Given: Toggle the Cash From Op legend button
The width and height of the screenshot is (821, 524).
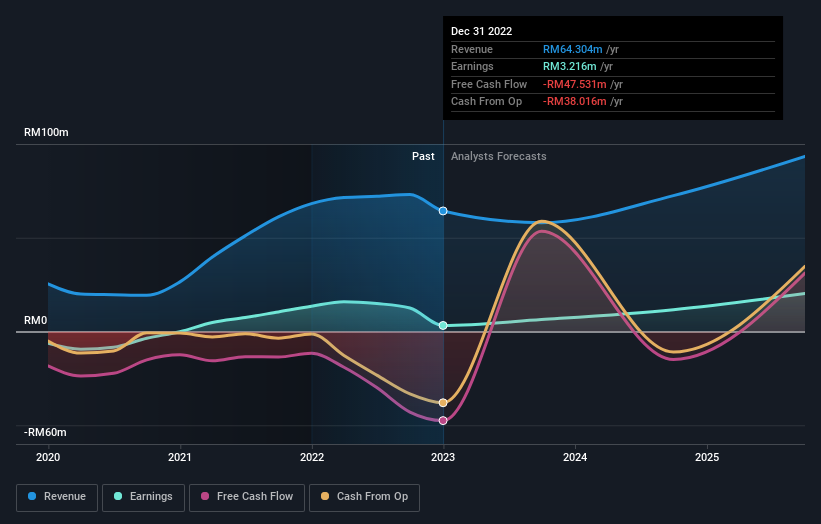Looking at the screenshot, I should 364,497.
